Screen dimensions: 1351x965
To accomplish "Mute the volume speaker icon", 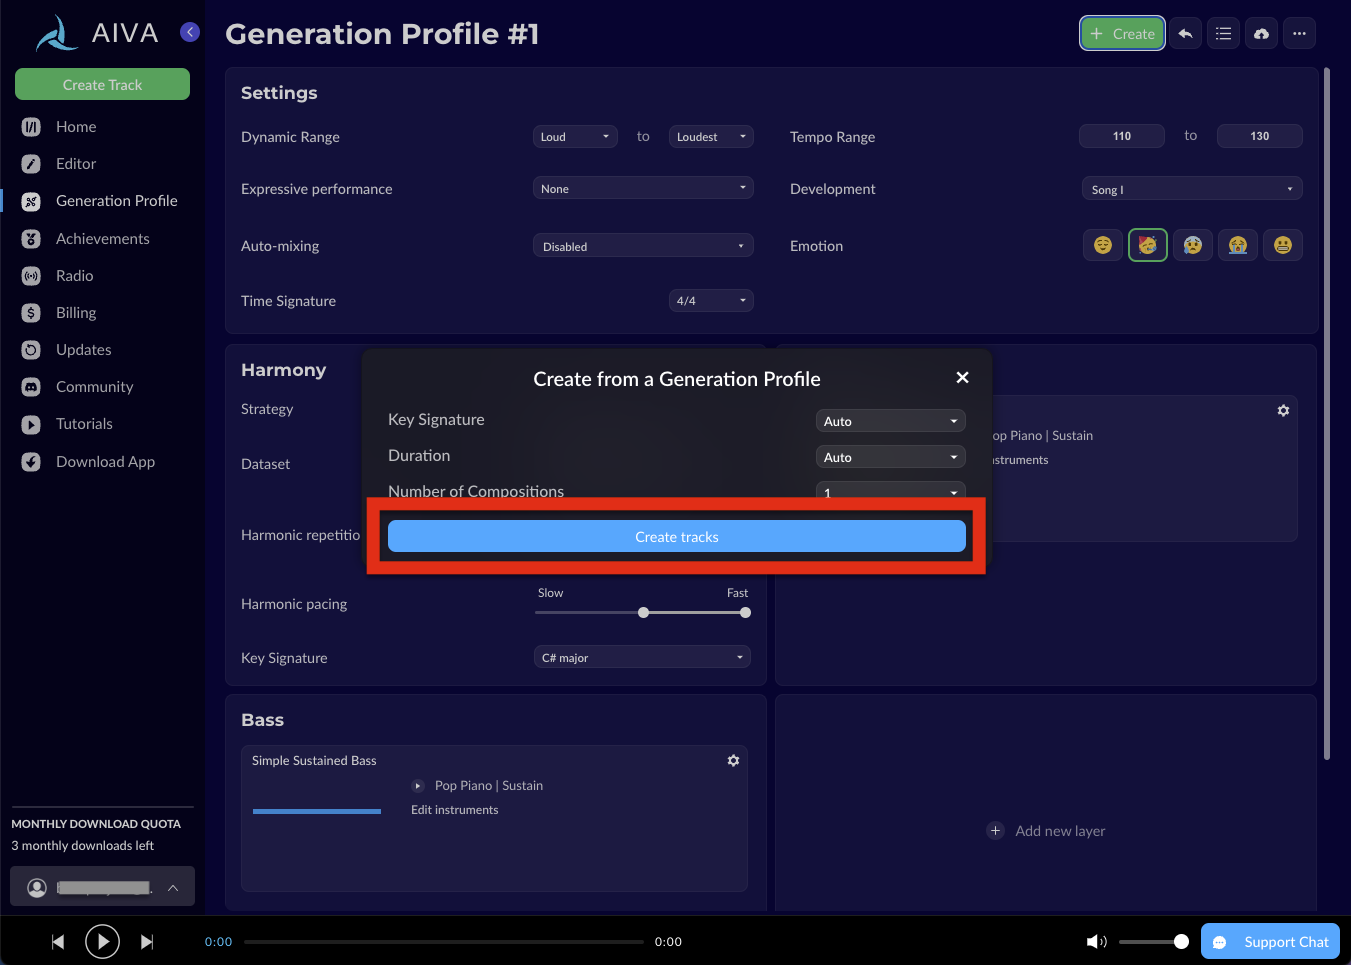I will [x=1096, y=942].
